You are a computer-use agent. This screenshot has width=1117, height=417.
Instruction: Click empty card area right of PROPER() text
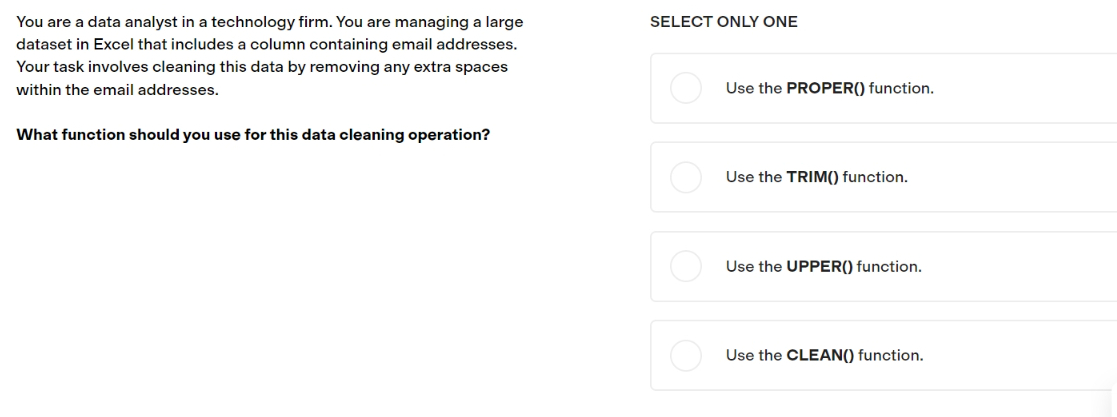click(x=1026, y=88)
